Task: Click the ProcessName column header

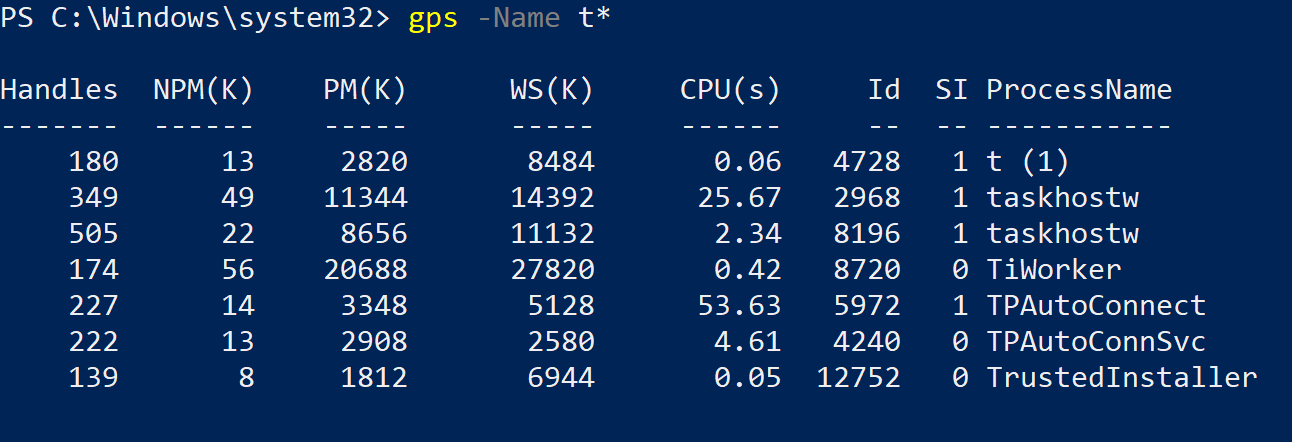Action: pos(1079,90)
